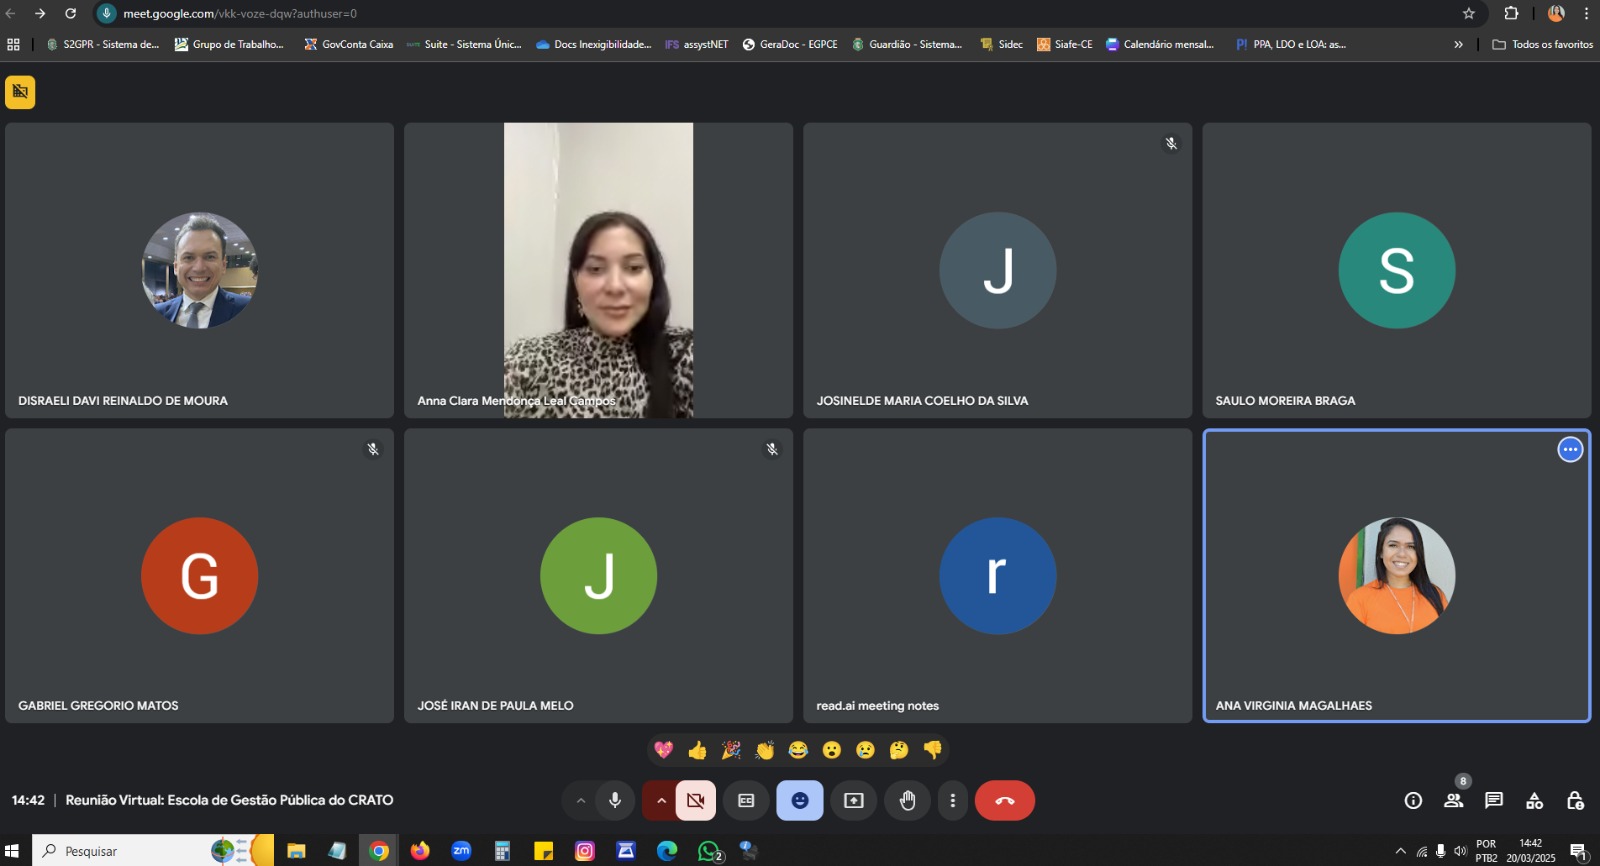The width and height of the screenshot is (1600, 866).
Task: Open audio settings arrow beside microphone
Action: pos(580,800)
